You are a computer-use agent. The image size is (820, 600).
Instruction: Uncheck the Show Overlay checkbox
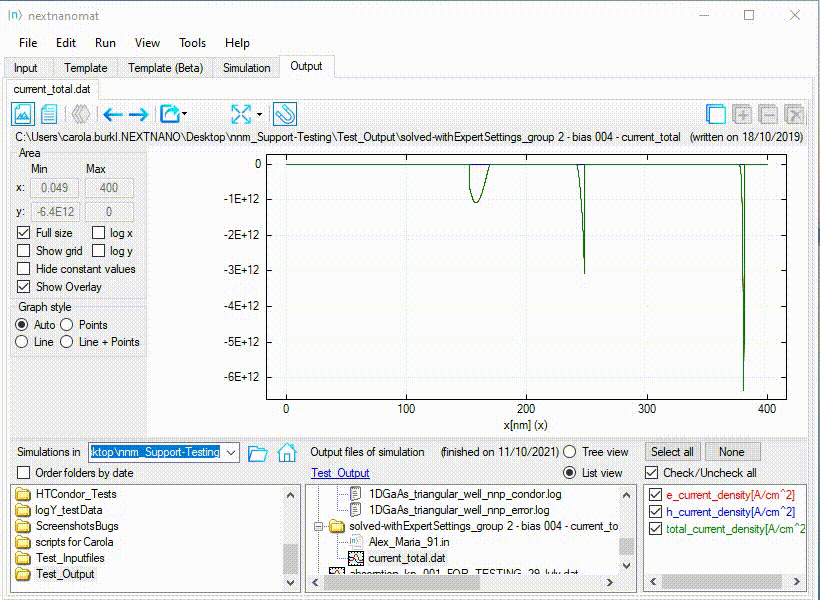tap(24, 287)
